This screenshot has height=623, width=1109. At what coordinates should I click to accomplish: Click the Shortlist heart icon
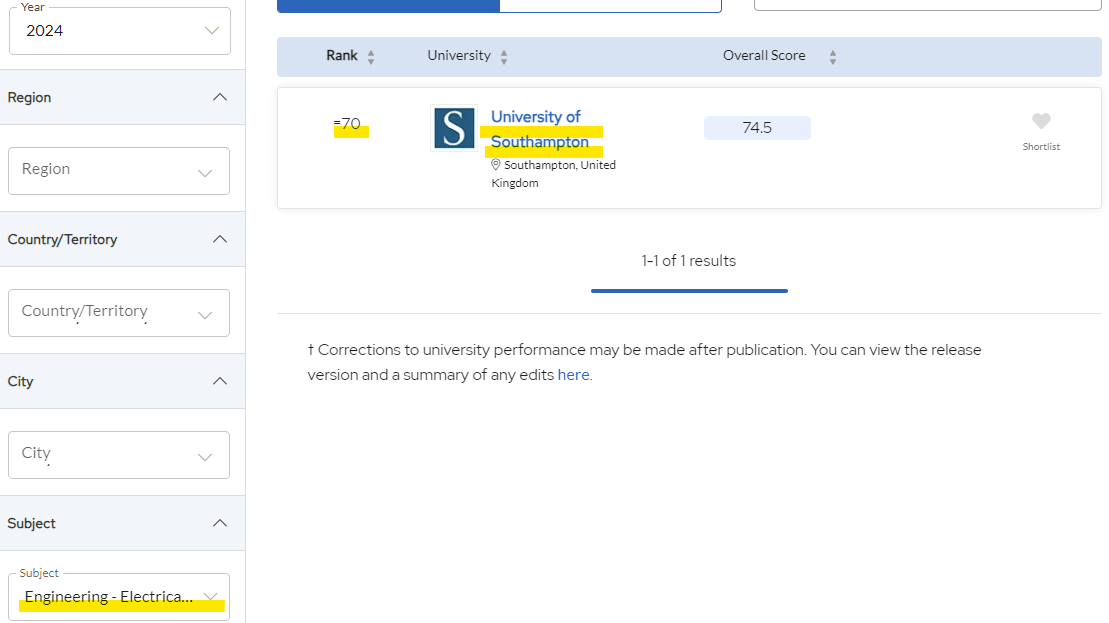[x=1041, y=122]
